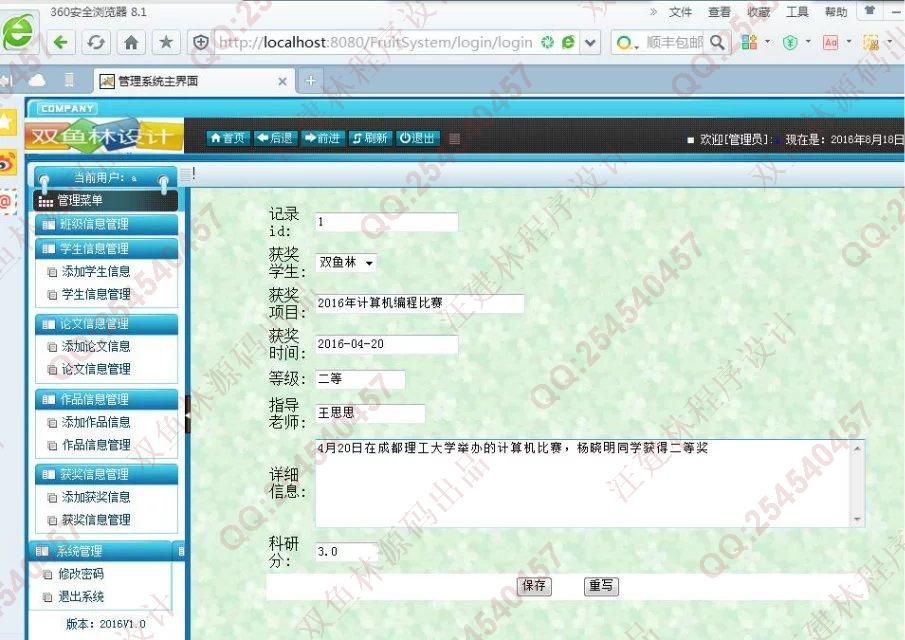The width and height of the screenshot is (905, 640).
Task: Open 论文信息管理 sub-item link
Action: tap(96, 369)
